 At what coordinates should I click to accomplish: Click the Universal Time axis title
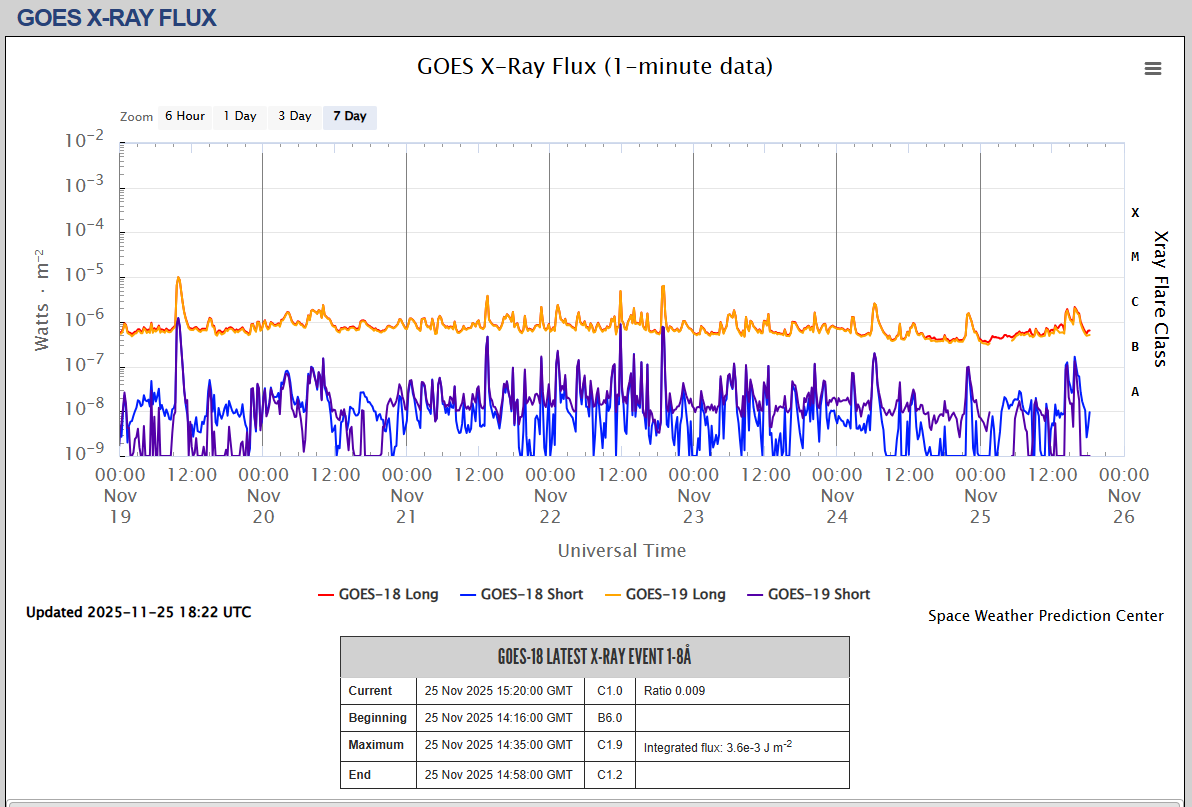click(x=622, y=550)
